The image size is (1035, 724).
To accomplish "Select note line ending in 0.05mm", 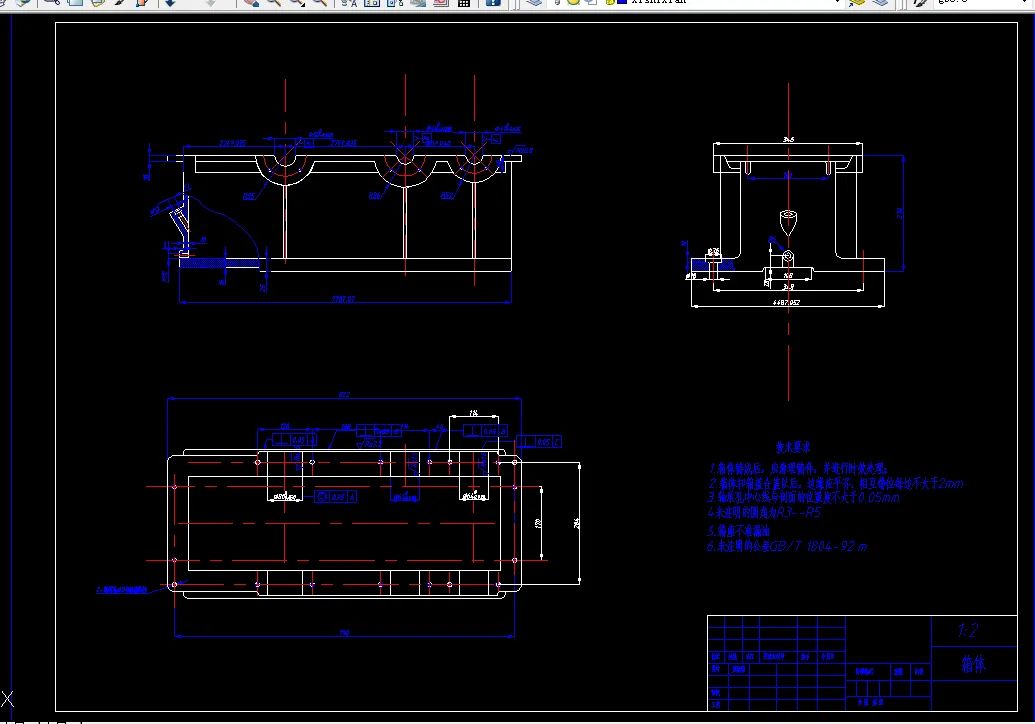I will coord(803,497).
